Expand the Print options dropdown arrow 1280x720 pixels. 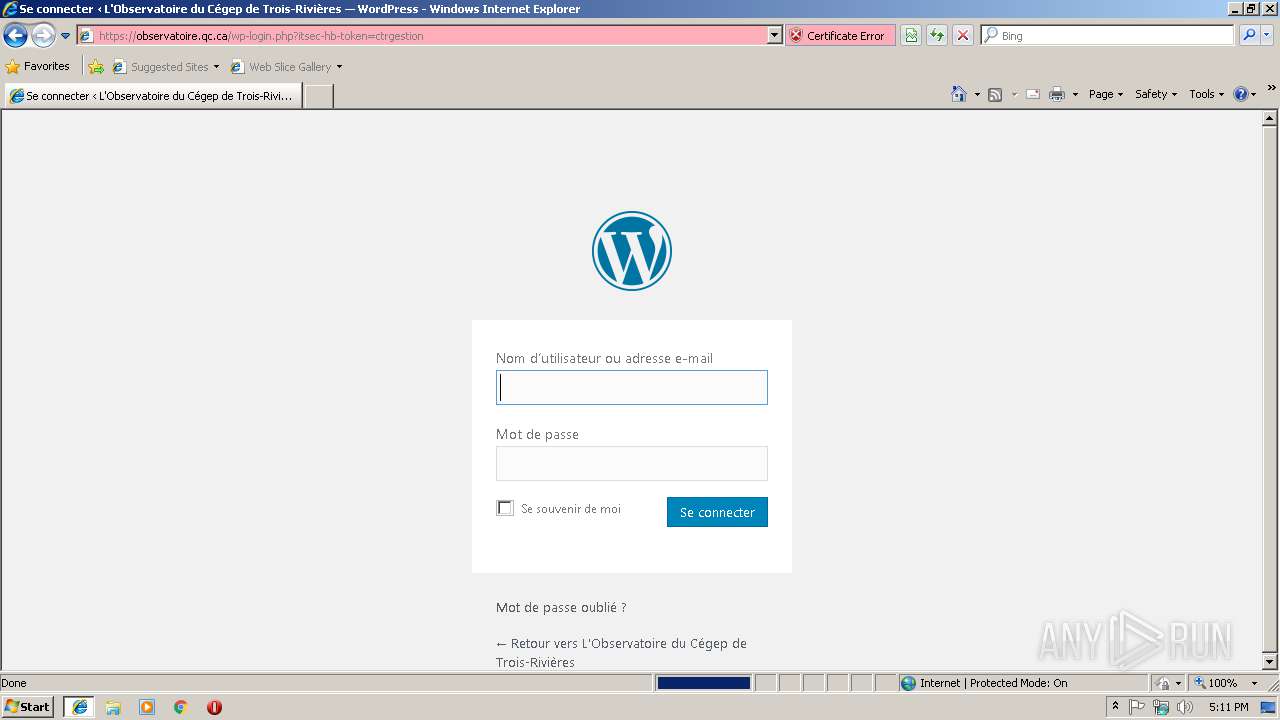1075,94
